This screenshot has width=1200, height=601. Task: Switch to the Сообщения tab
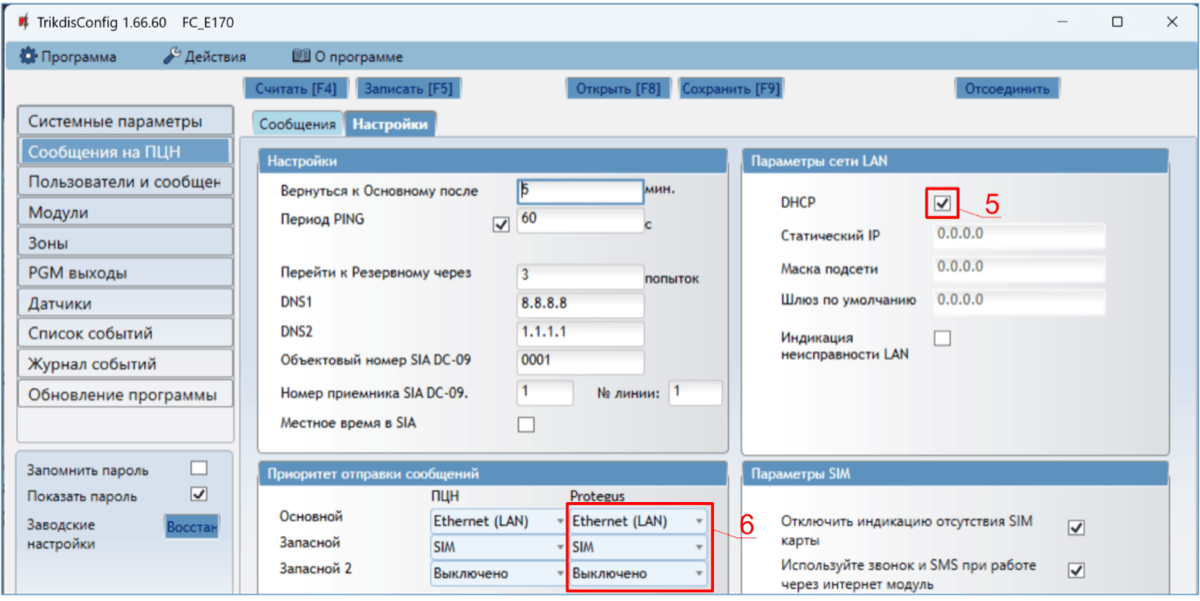click(297, 124)
